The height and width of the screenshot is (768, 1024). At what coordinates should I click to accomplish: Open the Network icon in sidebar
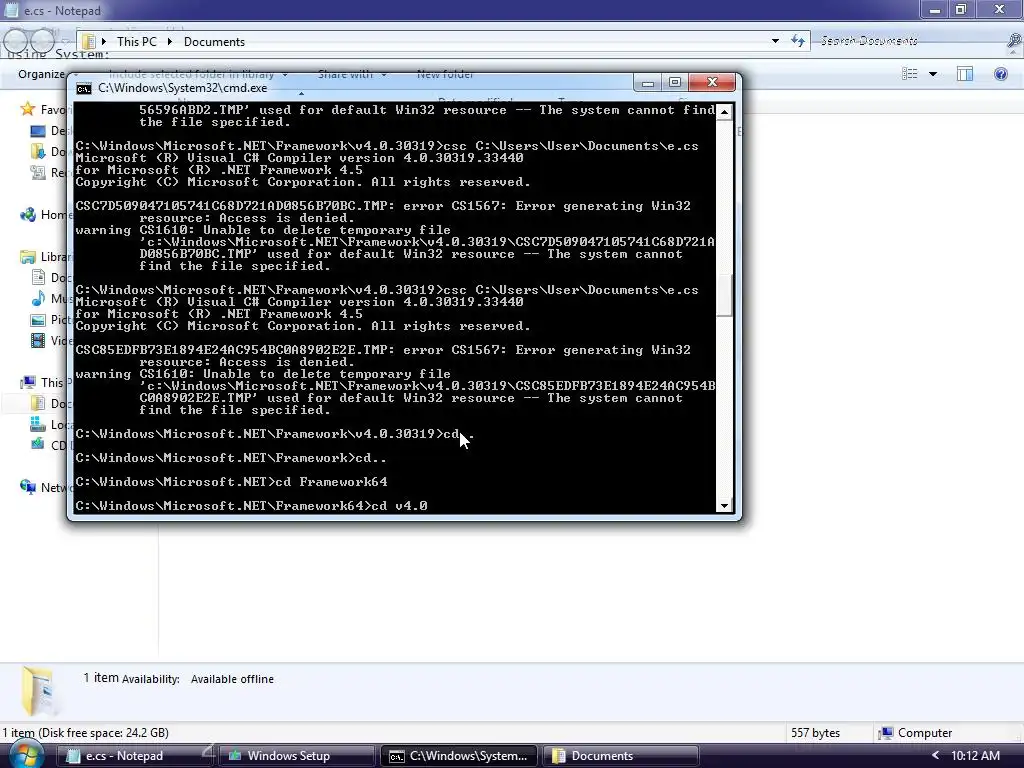(27, 487)
